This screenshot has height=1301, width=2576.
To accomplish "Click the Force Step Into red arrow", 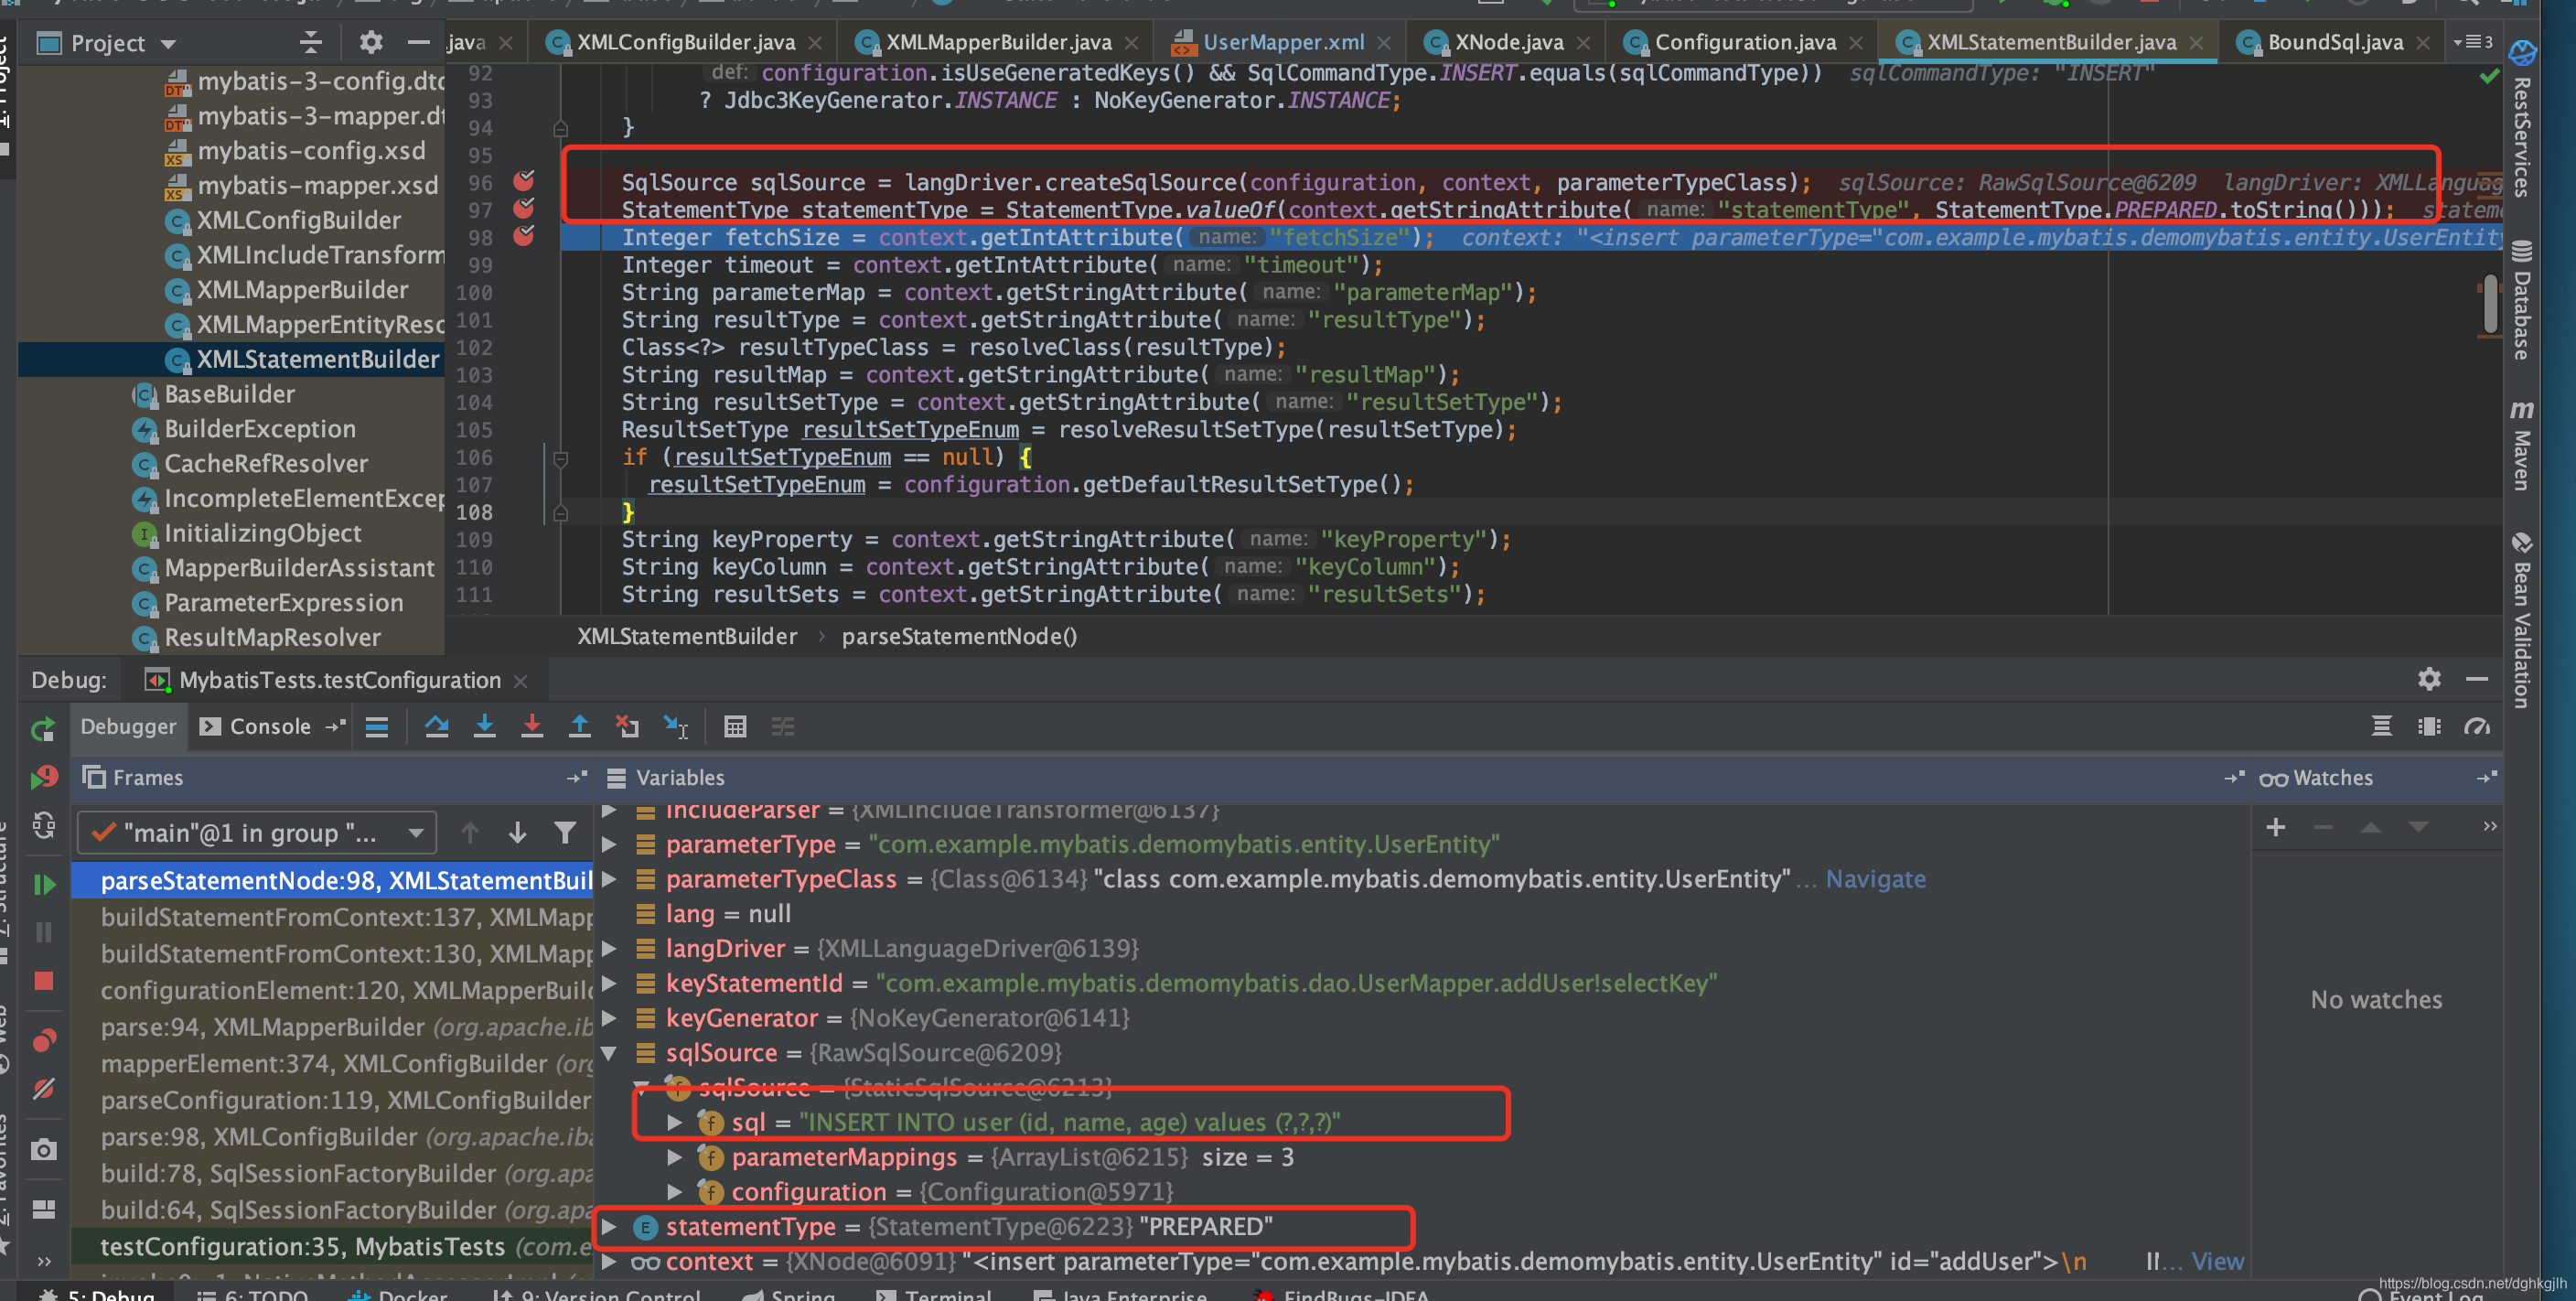I will coord(532,727).
